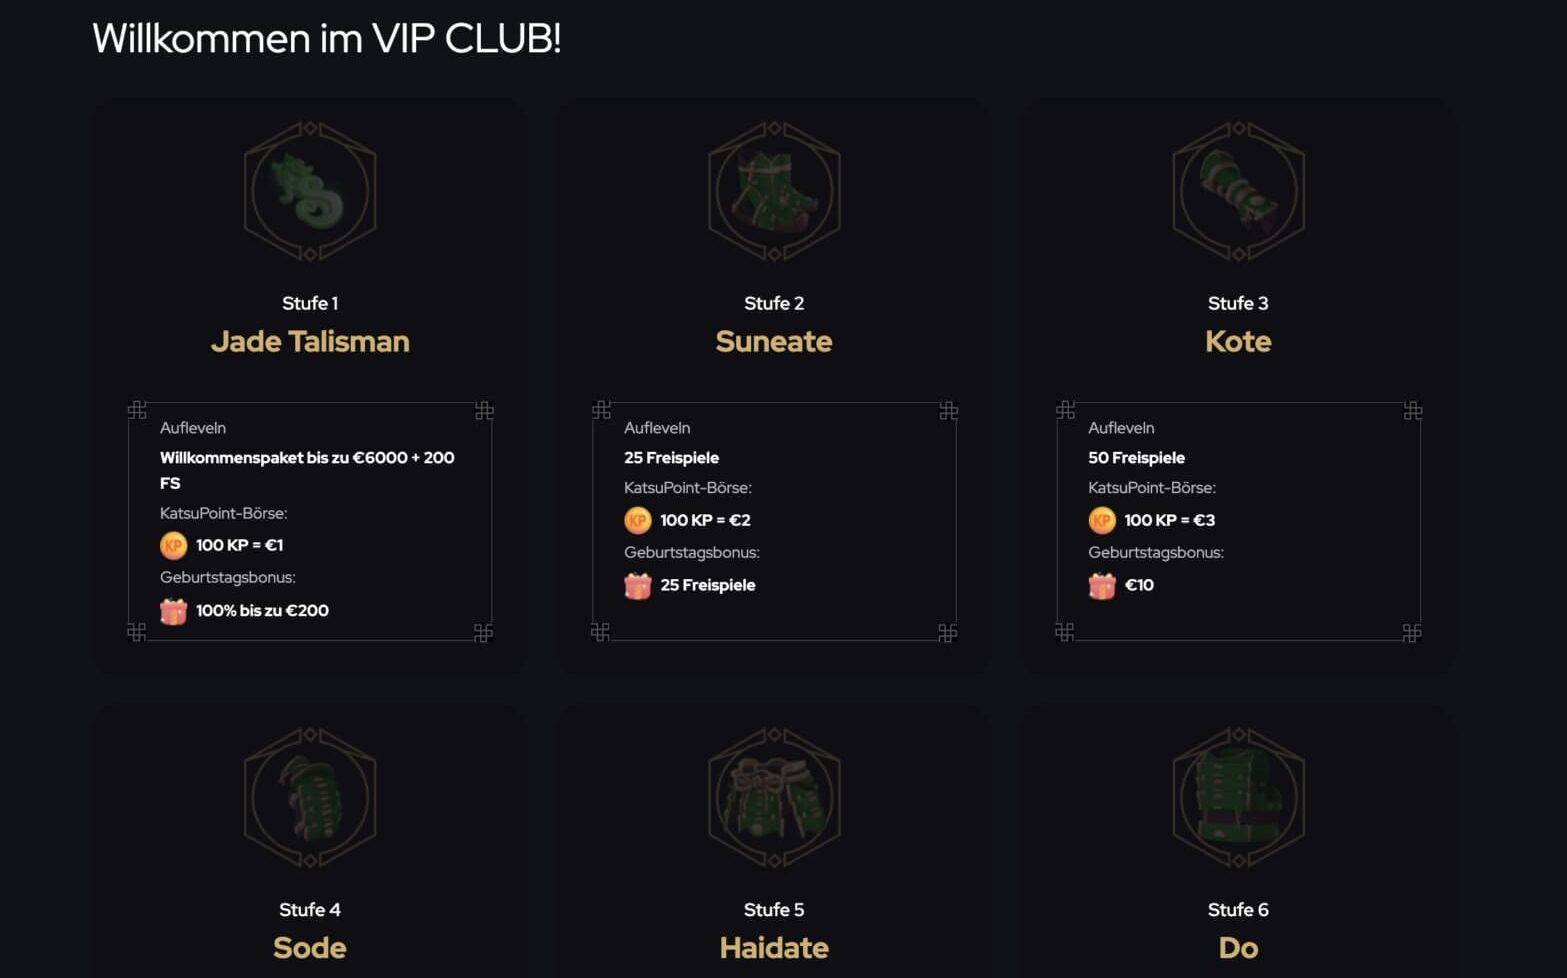
Task: Click the Aufleveln label on Suneate card
Action: [x=656, y=427]
